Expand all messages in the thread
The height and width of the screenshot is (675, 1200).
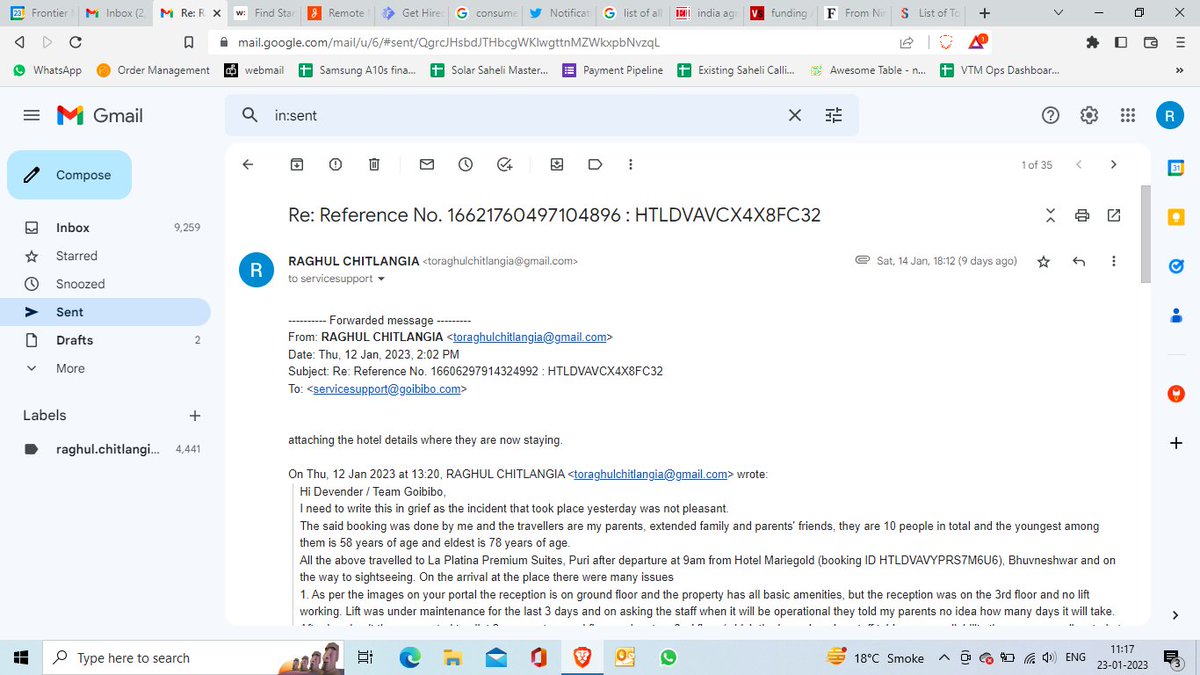coord(1050,215)
